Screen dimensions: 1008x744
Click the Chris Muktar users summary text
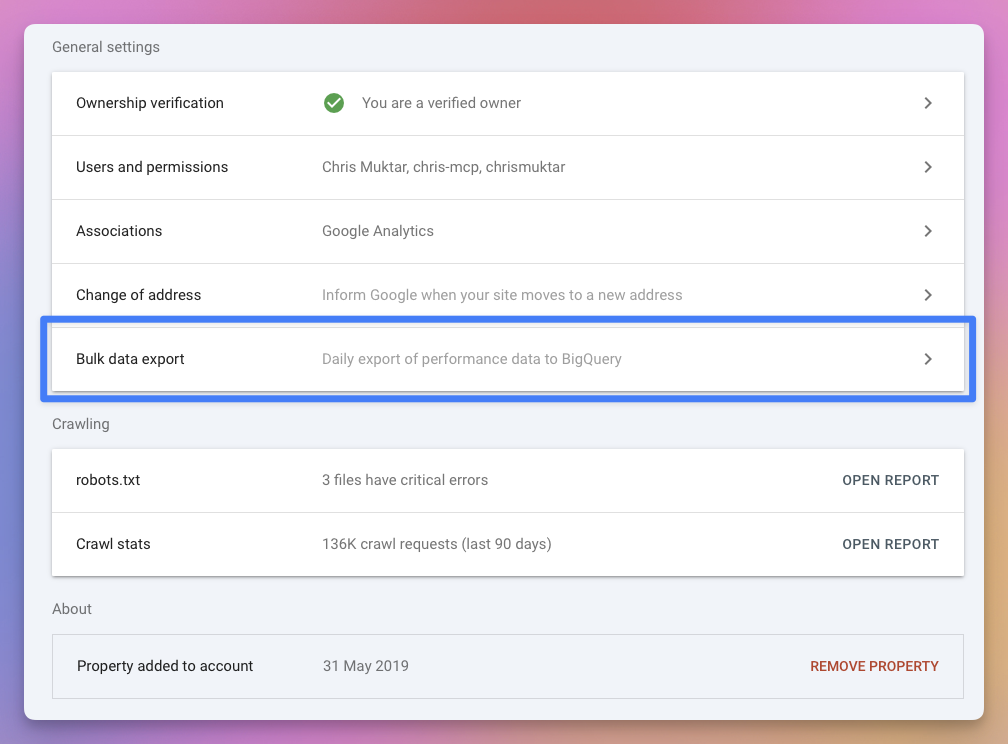(443, 167)
